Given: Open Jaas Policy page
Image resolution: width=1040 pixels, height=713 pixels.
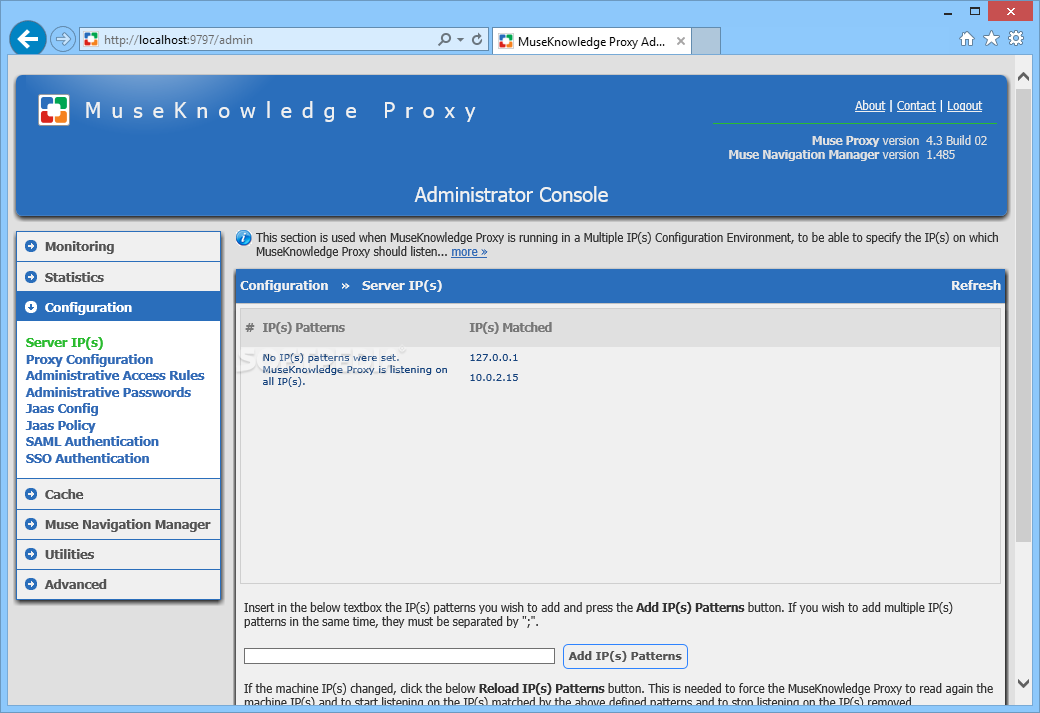Looking at the screenshot, I should click(60, 426).
